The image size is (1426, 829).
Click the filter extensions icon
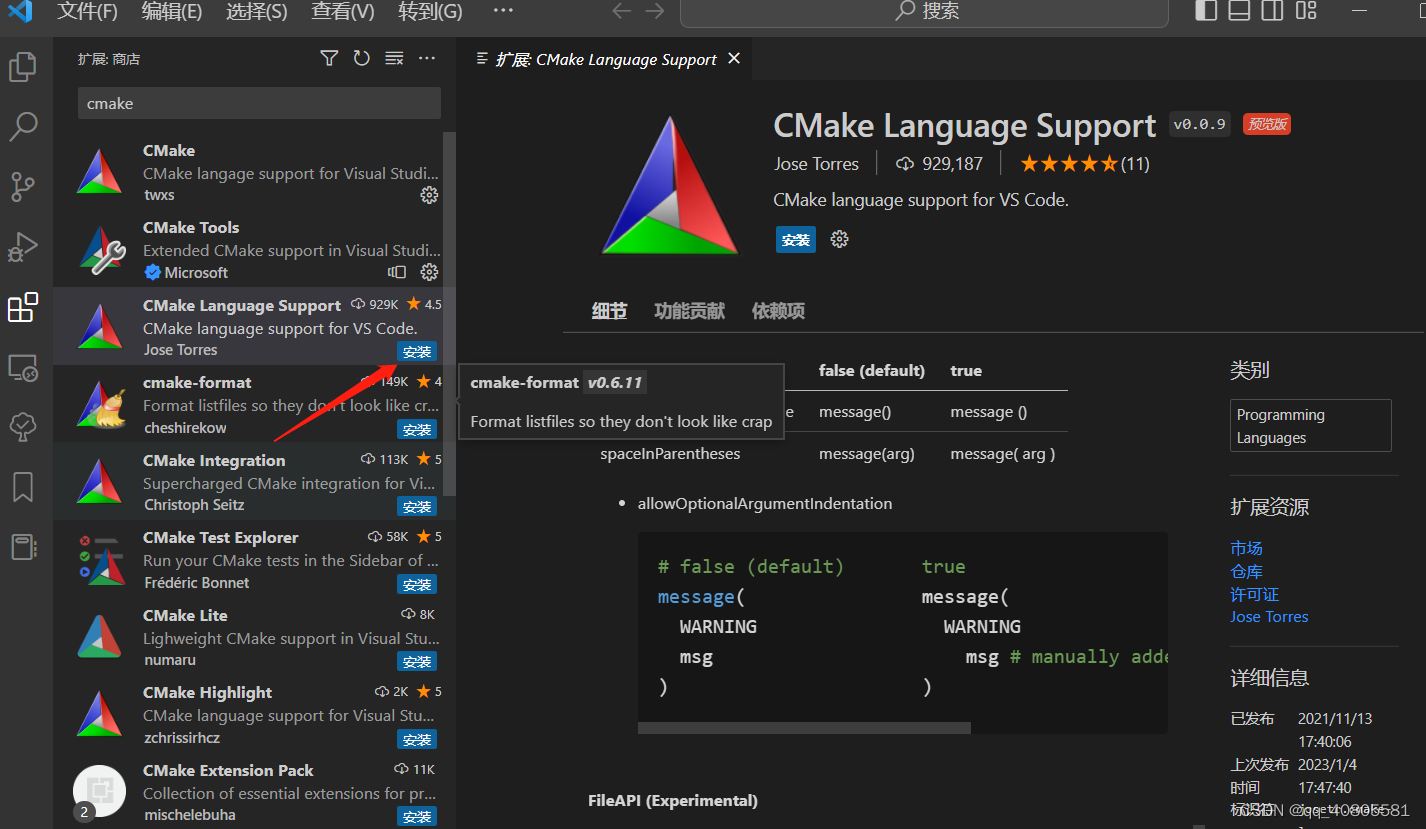click(x=329, y=58)
